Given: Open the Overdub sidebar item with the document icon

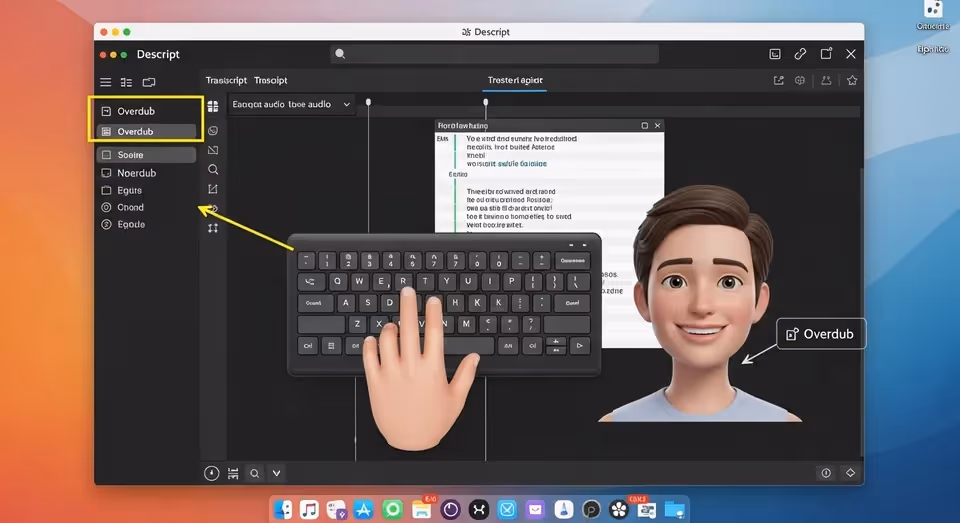Looking at the screenshot, I should click(x=146, y=111).
